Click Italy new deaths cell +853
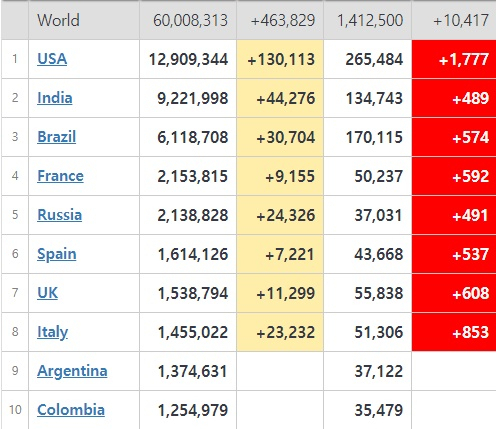The image size is (496, 429). pos(454,332)
